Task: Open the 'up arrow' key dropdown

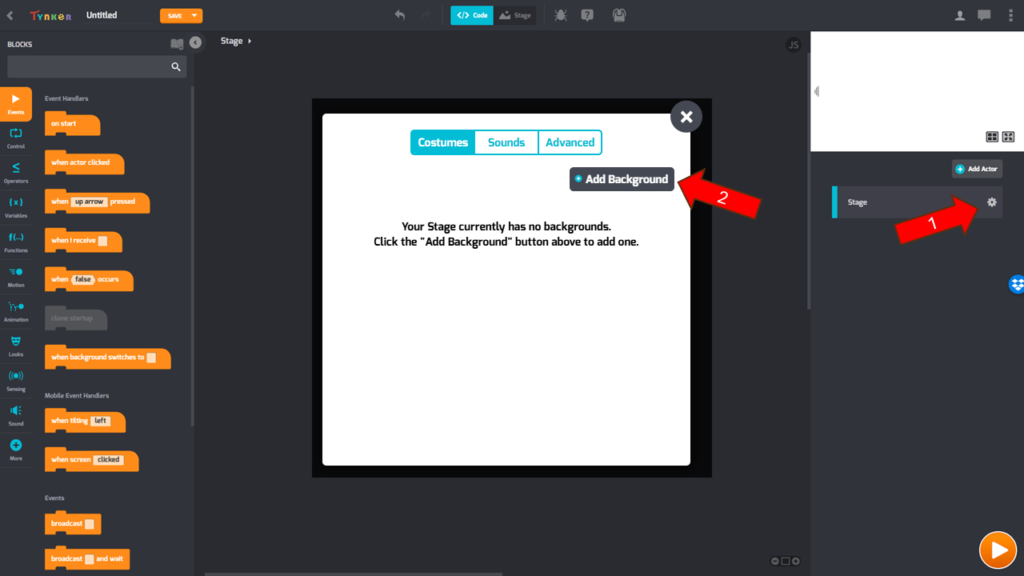Action: pyautogui.click(x=89, y=202)
